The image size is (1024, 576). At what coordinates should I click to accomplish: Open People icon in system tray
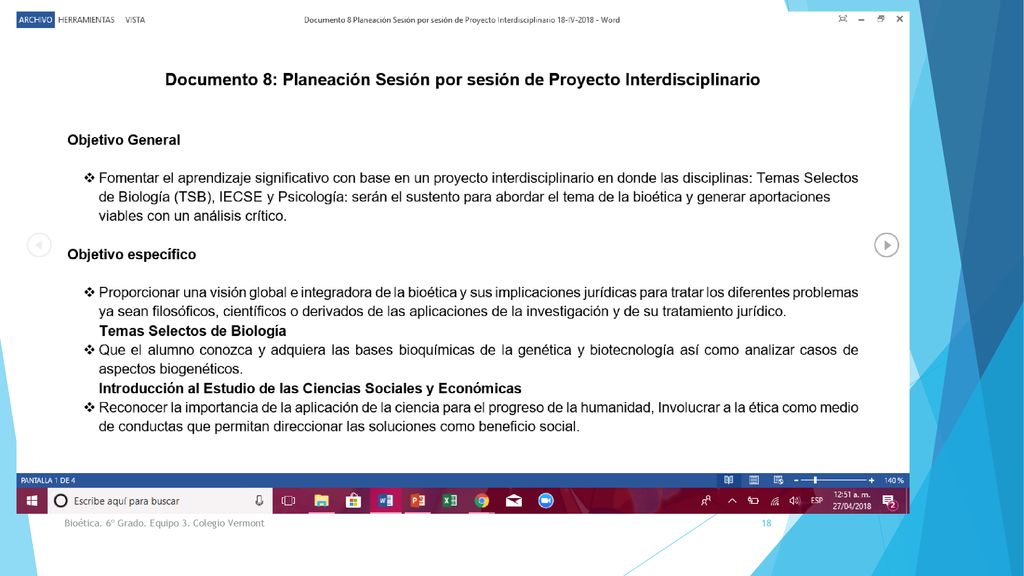(x=706, y=501)
